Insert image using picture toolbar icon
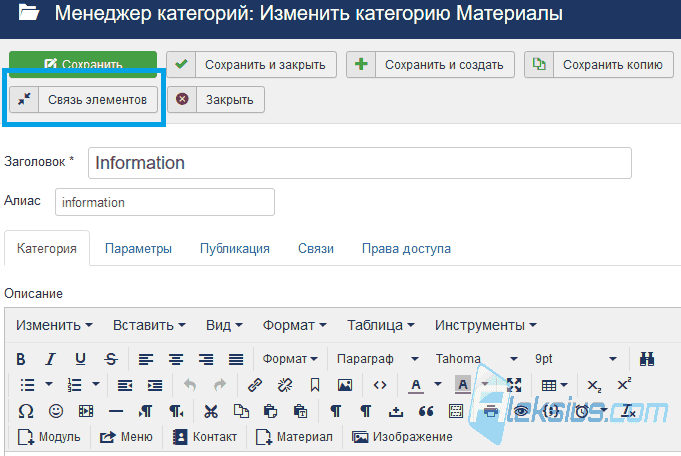The width and height of the screenshot is (681, 456). click(345, 385)
